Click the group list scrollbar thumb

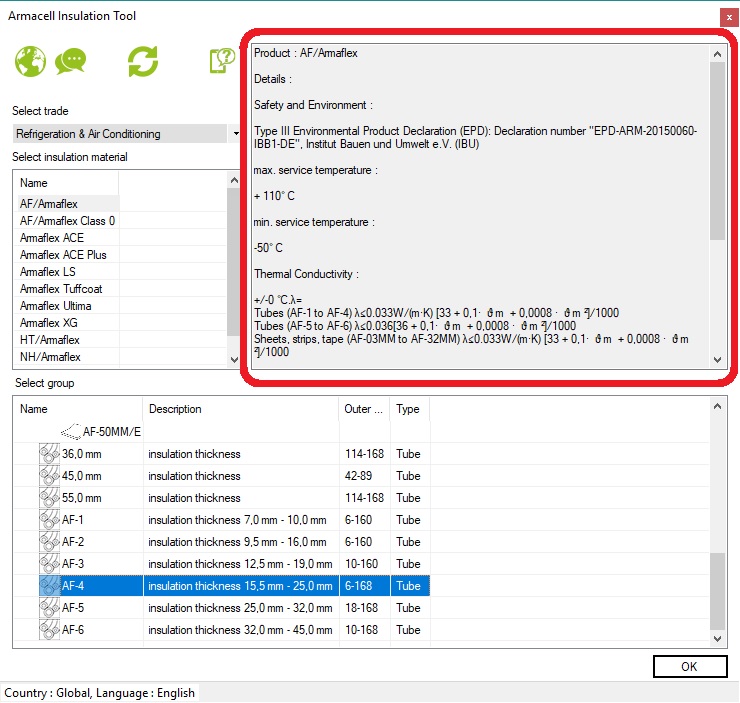coord(717,591)
